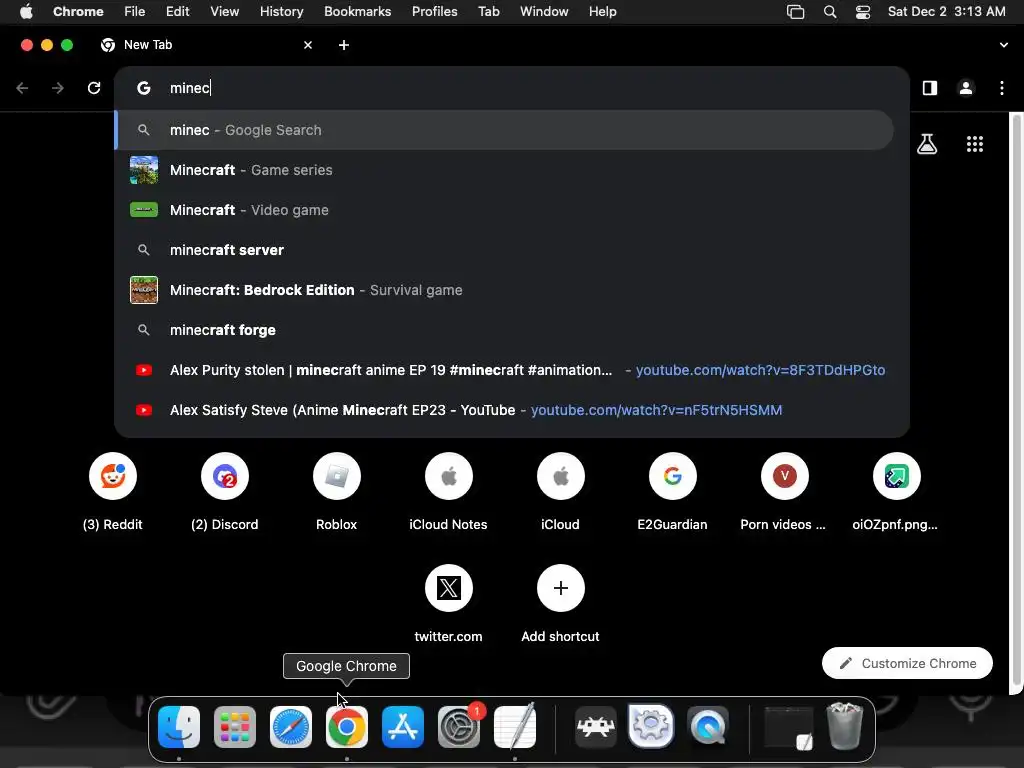Open the Help menu
The width and height of the screenshot is (1024, 768).
click(602, 12)
